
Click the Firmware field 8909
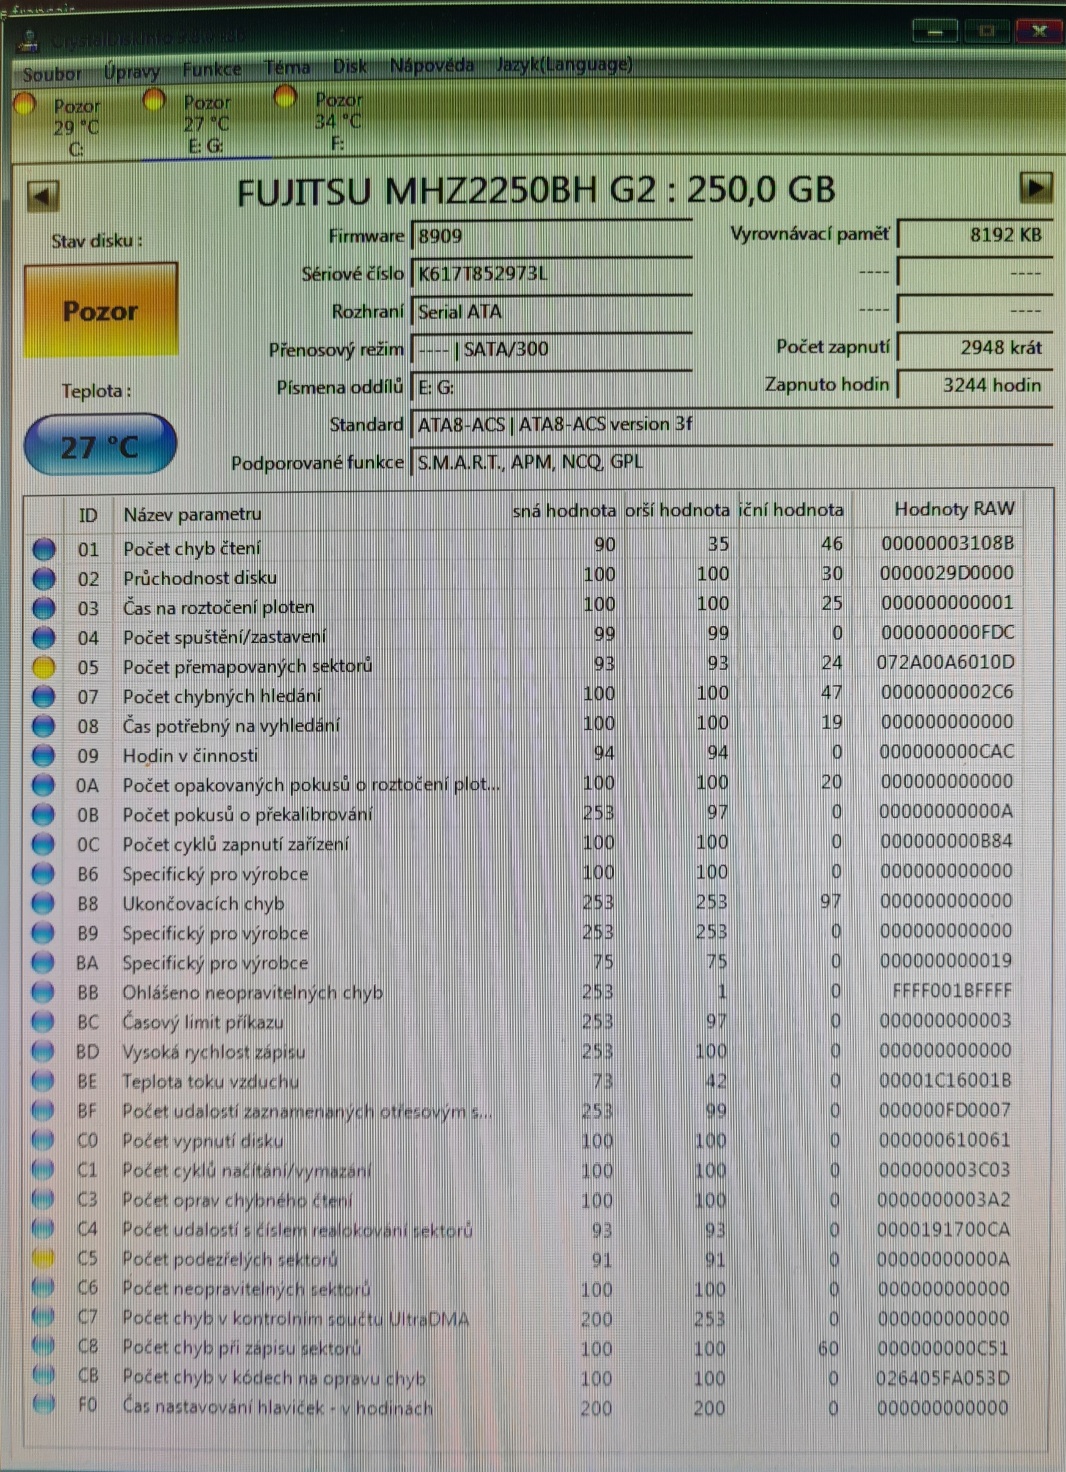pos(551,236)
